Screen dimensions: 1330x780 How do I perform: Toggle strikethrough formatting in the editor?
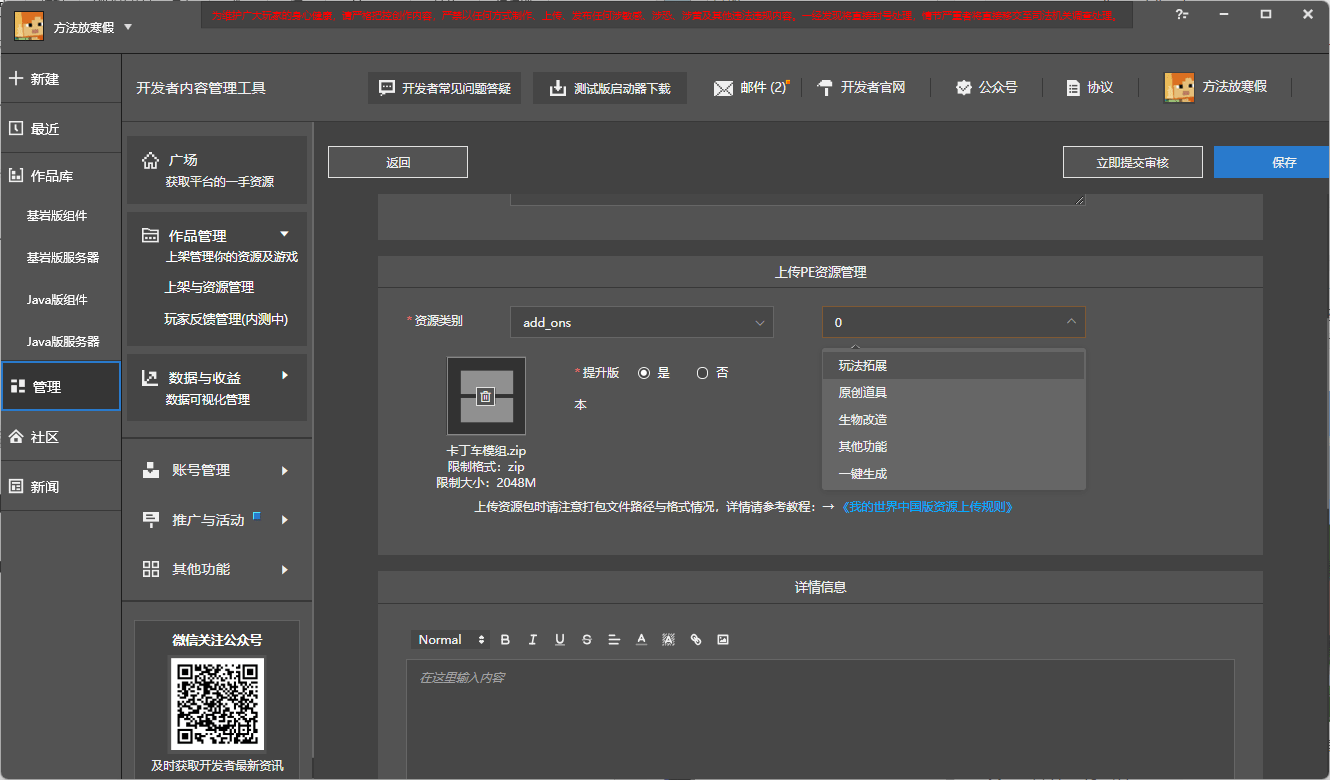point(587,640)
